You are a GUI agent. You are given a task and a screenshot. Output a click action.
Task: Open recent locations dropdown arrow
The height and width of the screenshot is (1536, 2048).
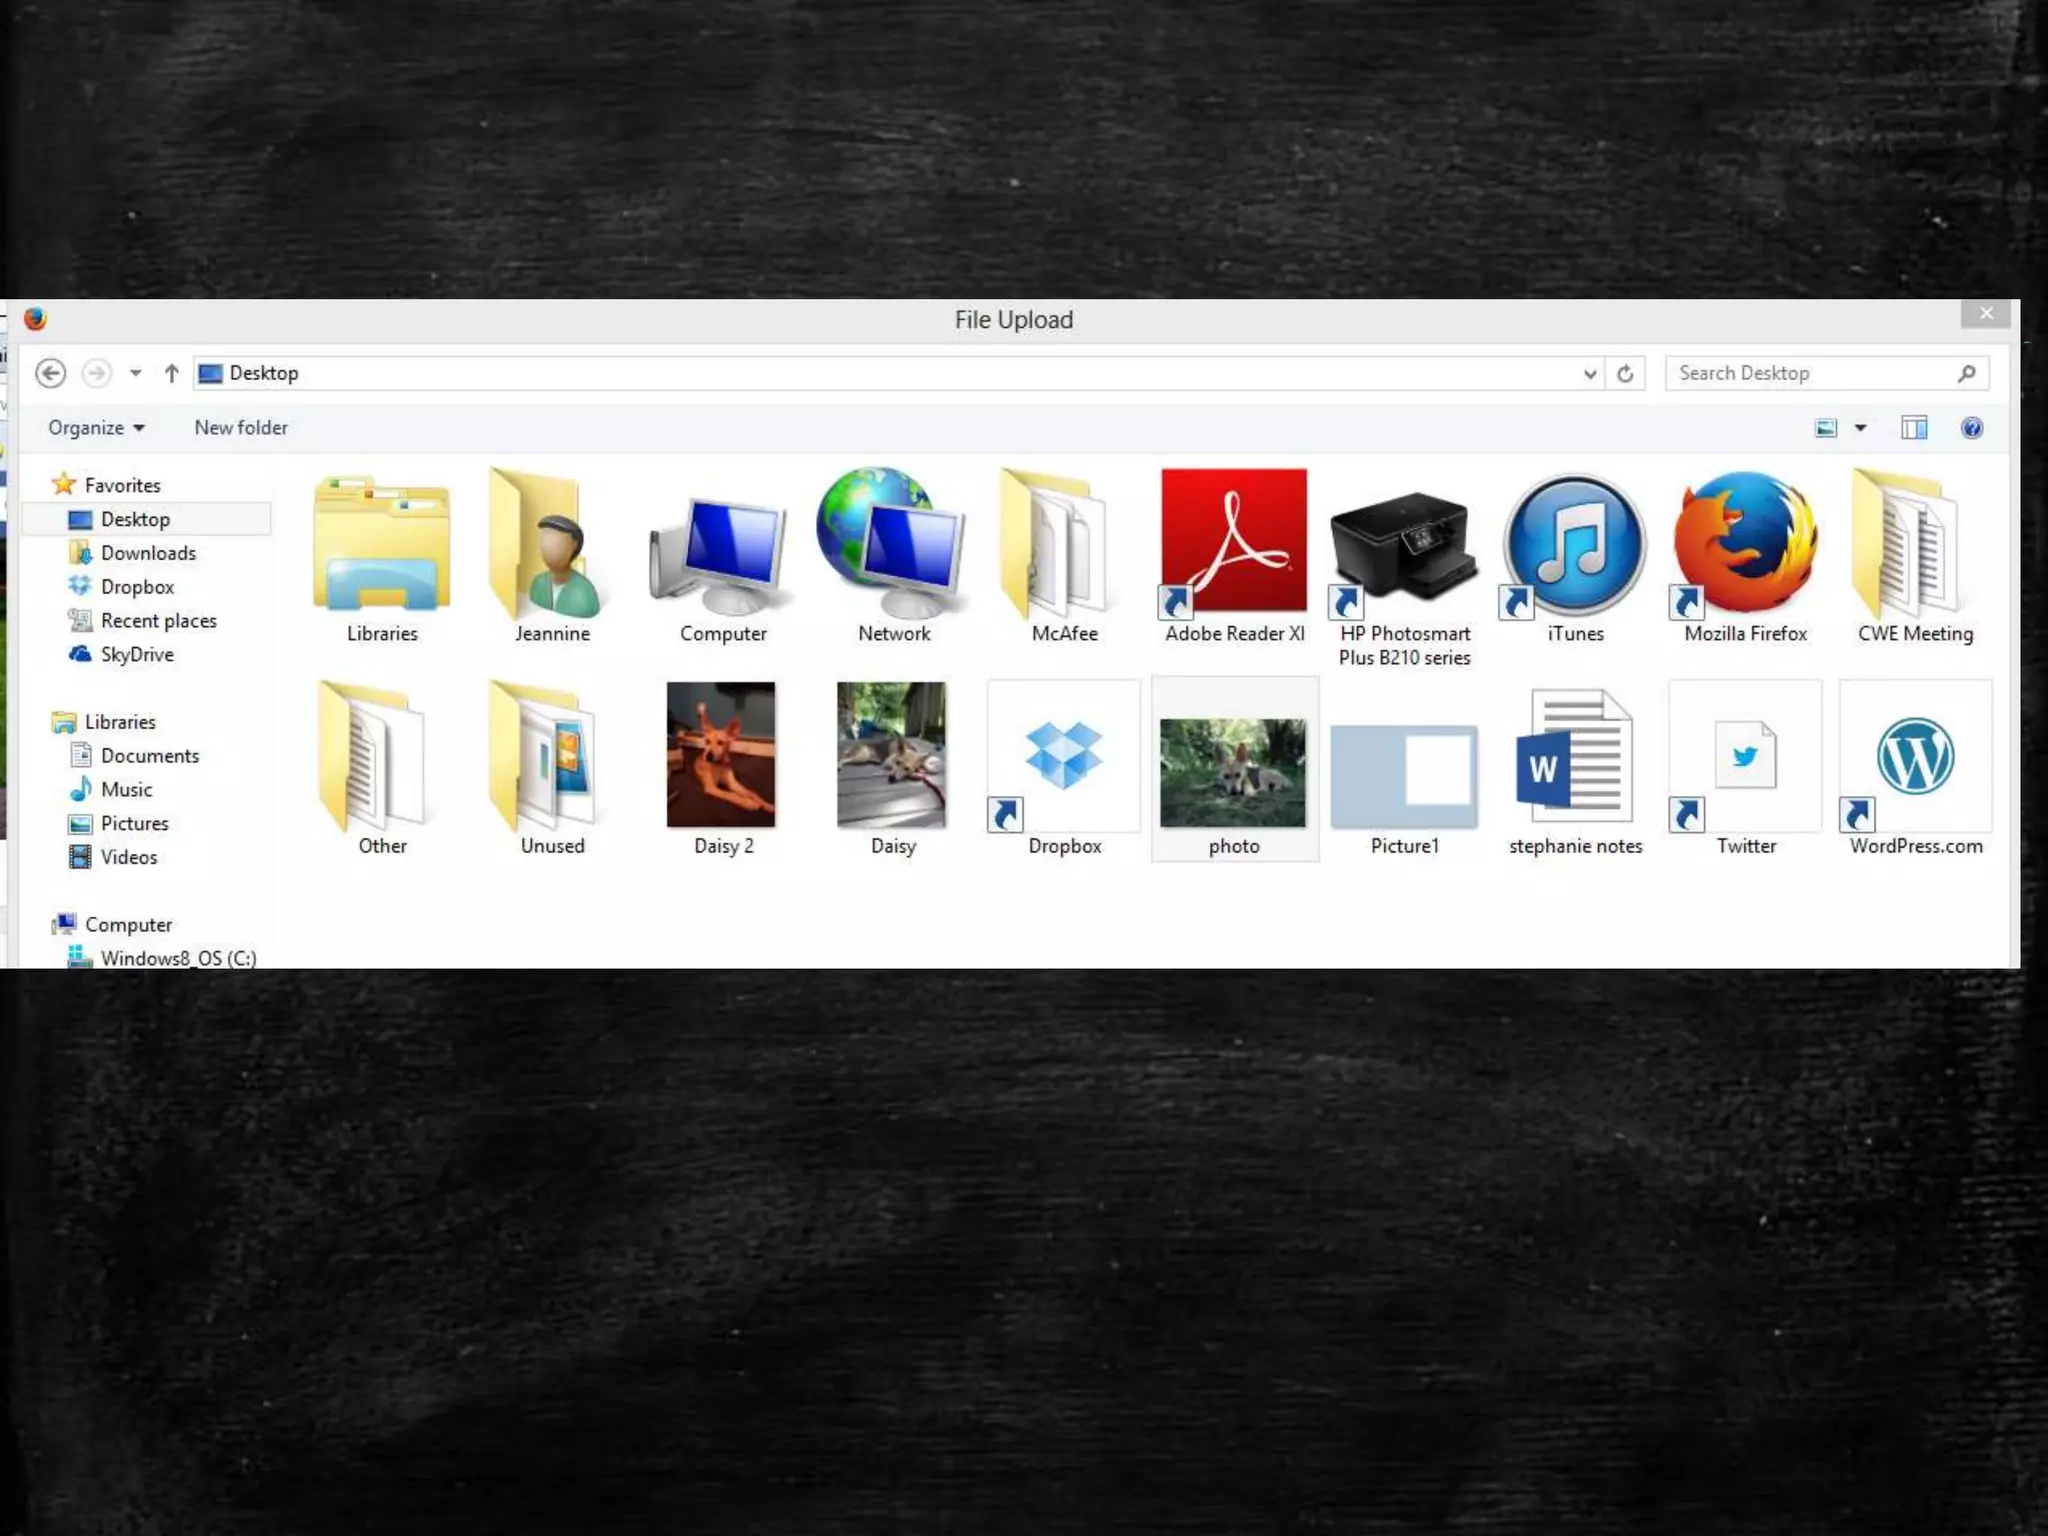point(135,373)
